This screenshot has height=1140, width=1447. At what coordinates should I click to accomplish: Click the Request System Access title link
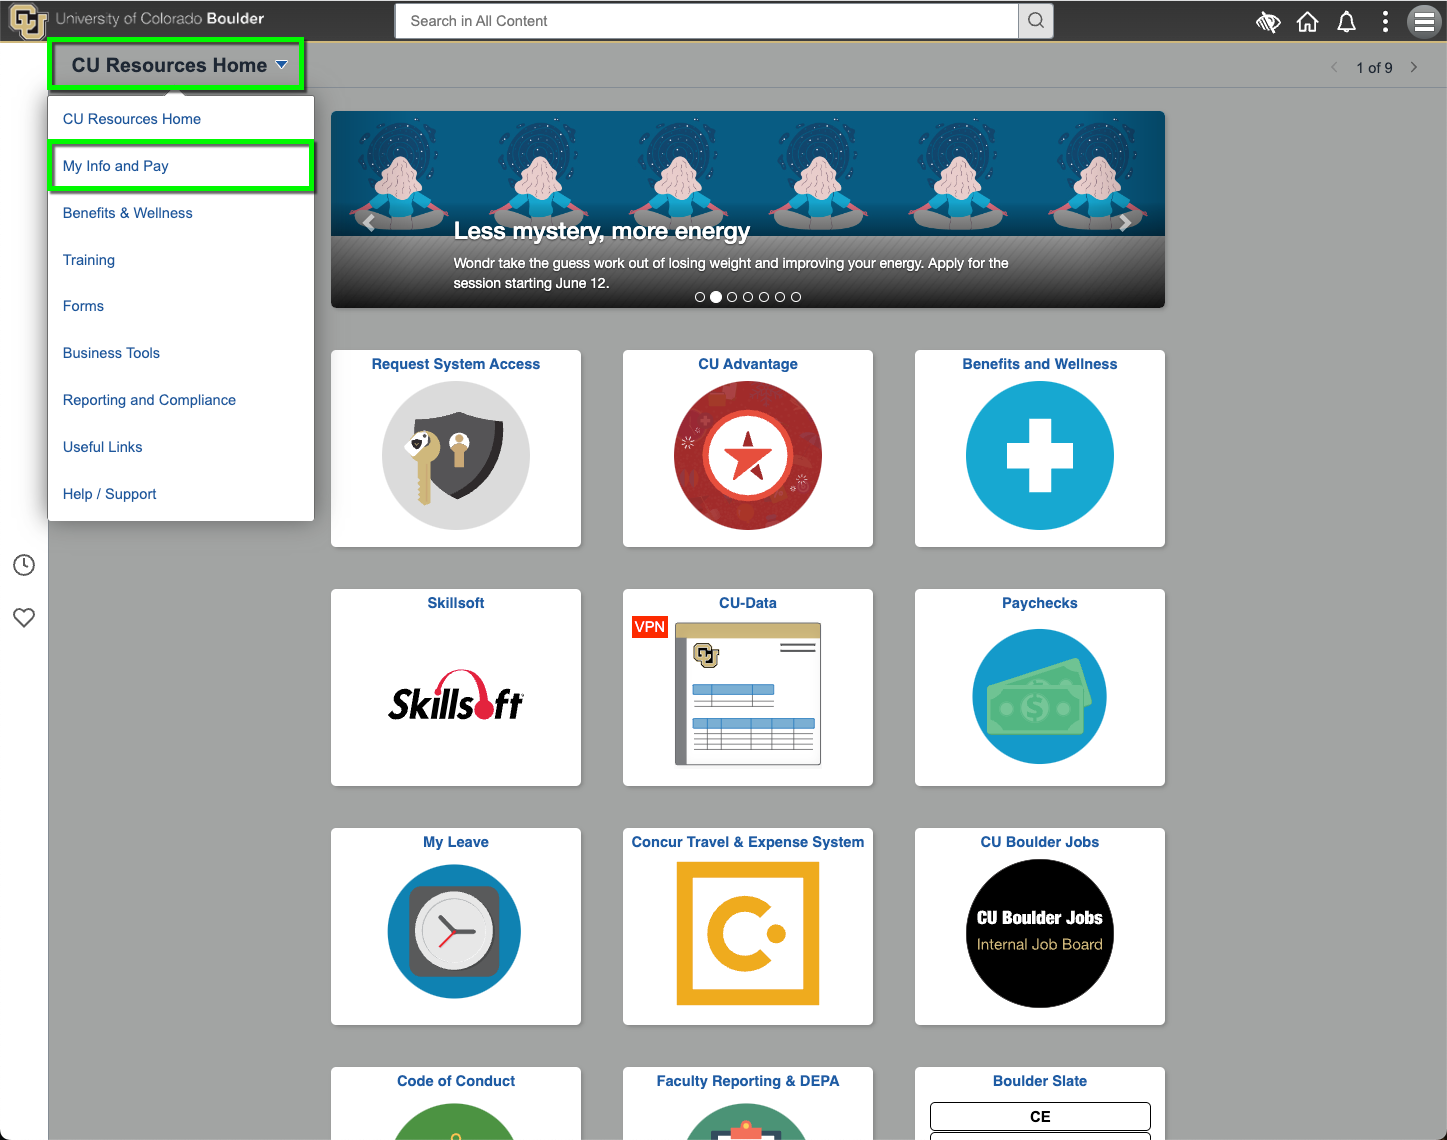click(456, 364)
